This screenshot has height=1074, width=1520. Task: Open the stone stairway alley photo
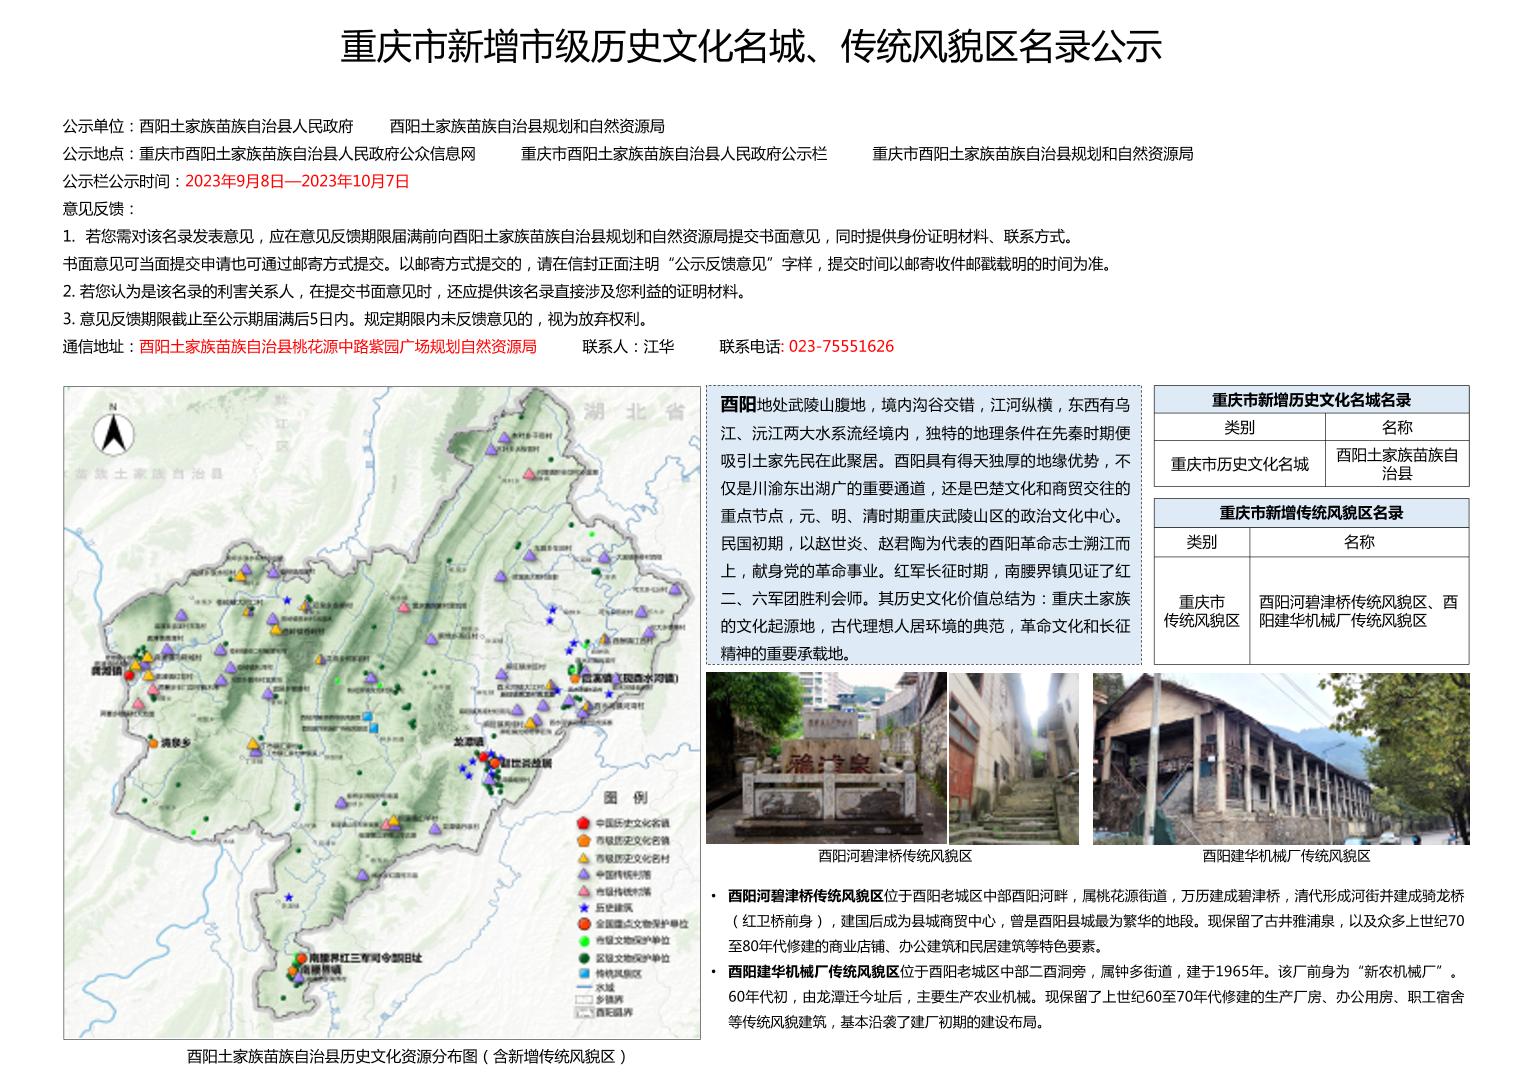[x=1013, y=757]
